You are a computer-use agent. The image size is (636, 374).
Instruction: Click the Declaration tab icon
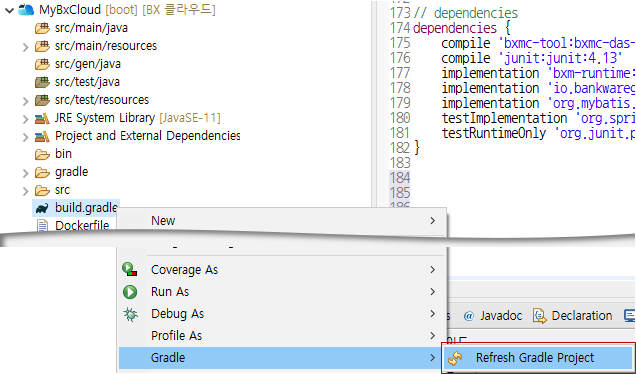click(539, 316)
